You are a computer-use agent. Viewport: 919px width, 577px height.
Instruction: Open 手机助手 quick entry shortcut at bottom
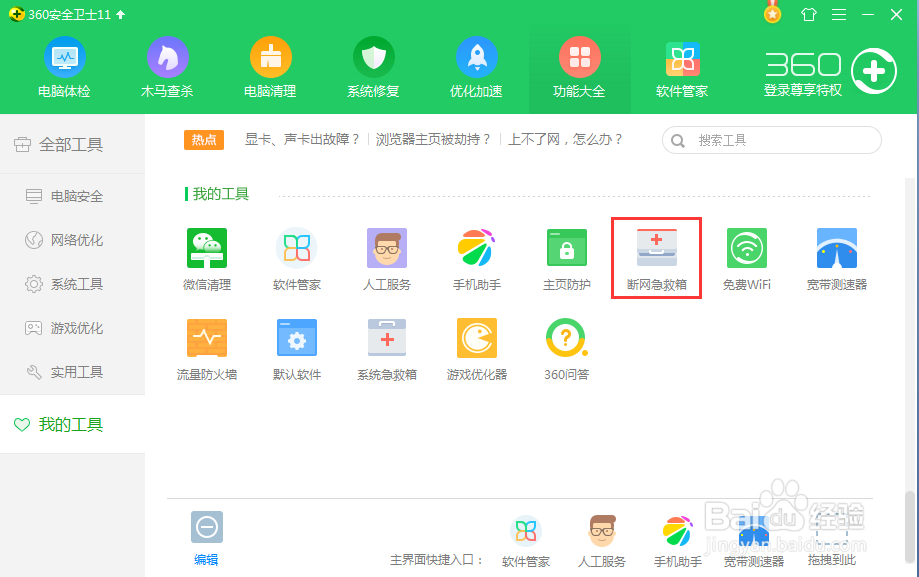tap(678, 542)
